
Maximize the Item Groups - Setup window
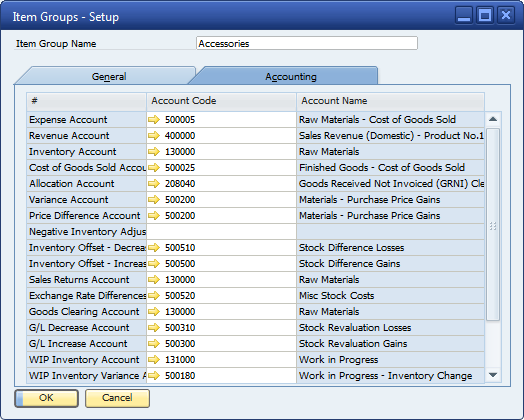(485, 15)
